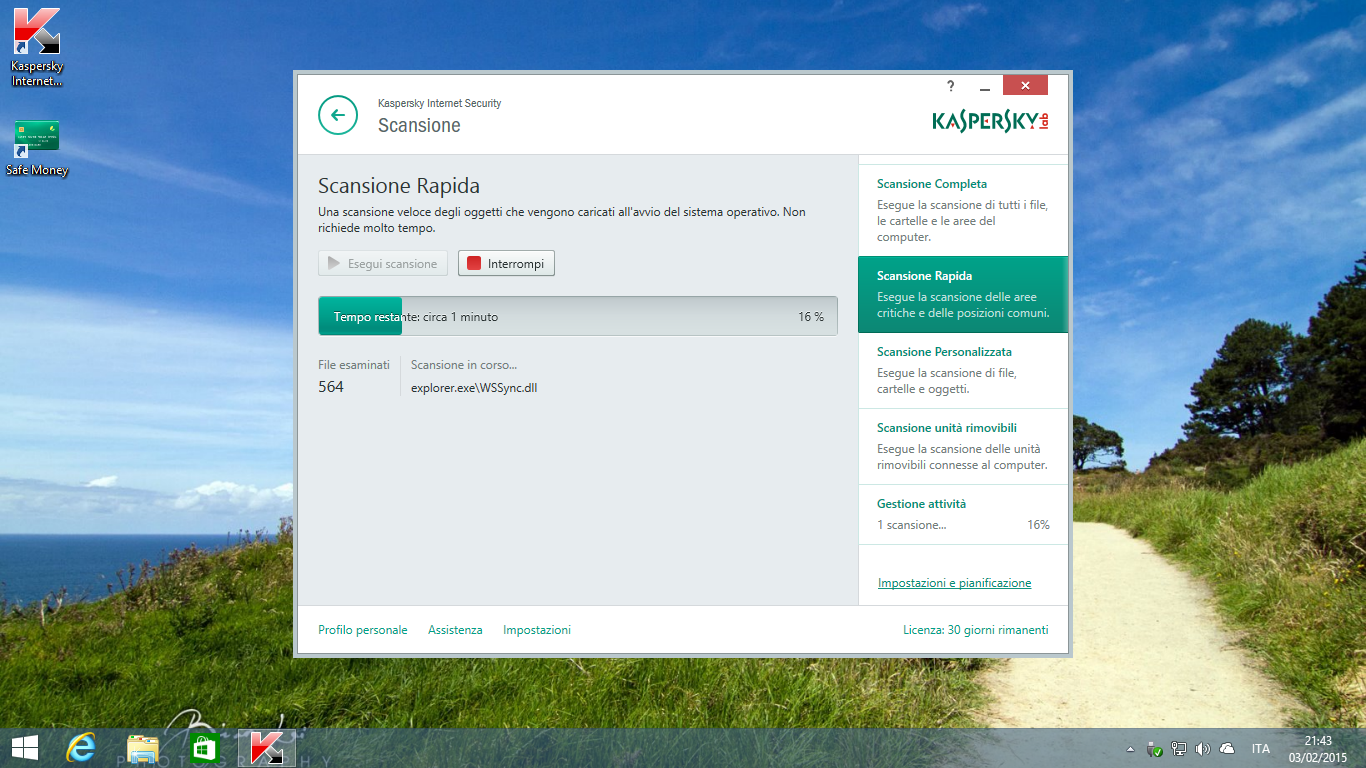Stop the scan with Interrompi button

coord(506,263)
